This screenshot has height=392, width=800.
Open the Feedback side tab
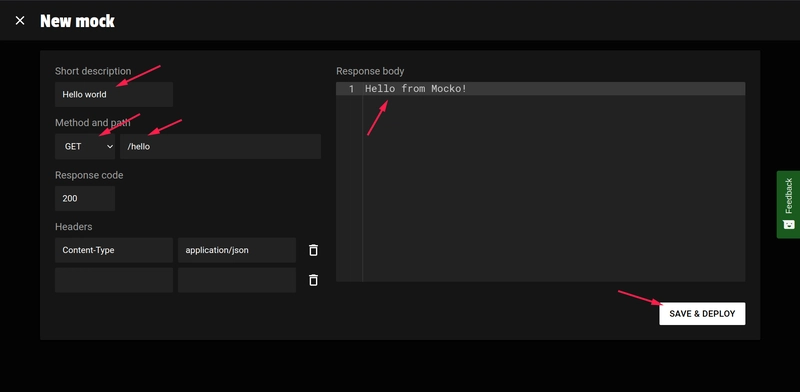coord(788,204)
